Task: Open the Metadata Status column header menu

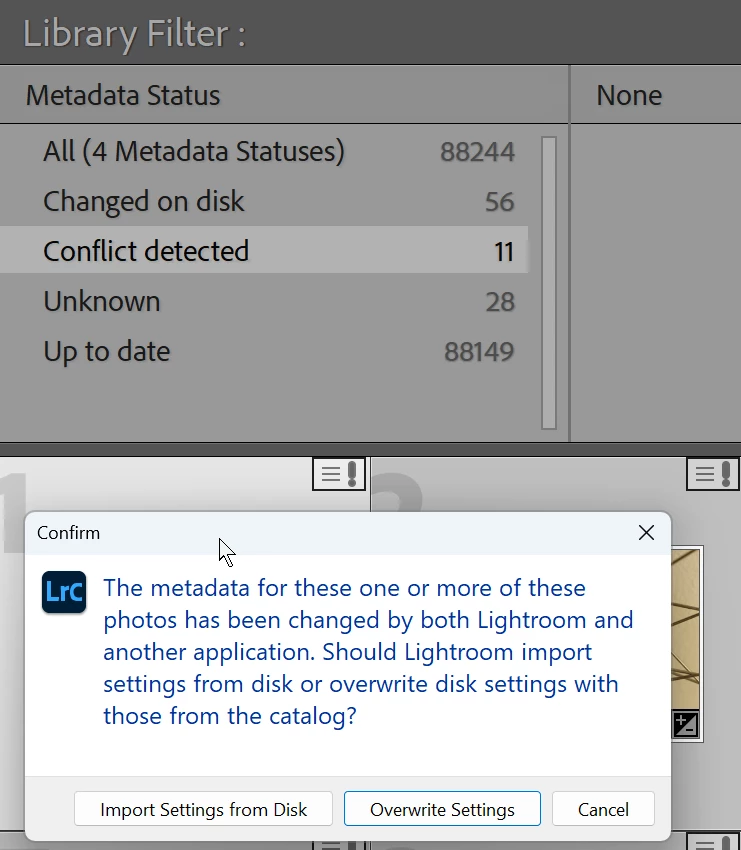Action: pyautogui.click(x=123, y=96)
